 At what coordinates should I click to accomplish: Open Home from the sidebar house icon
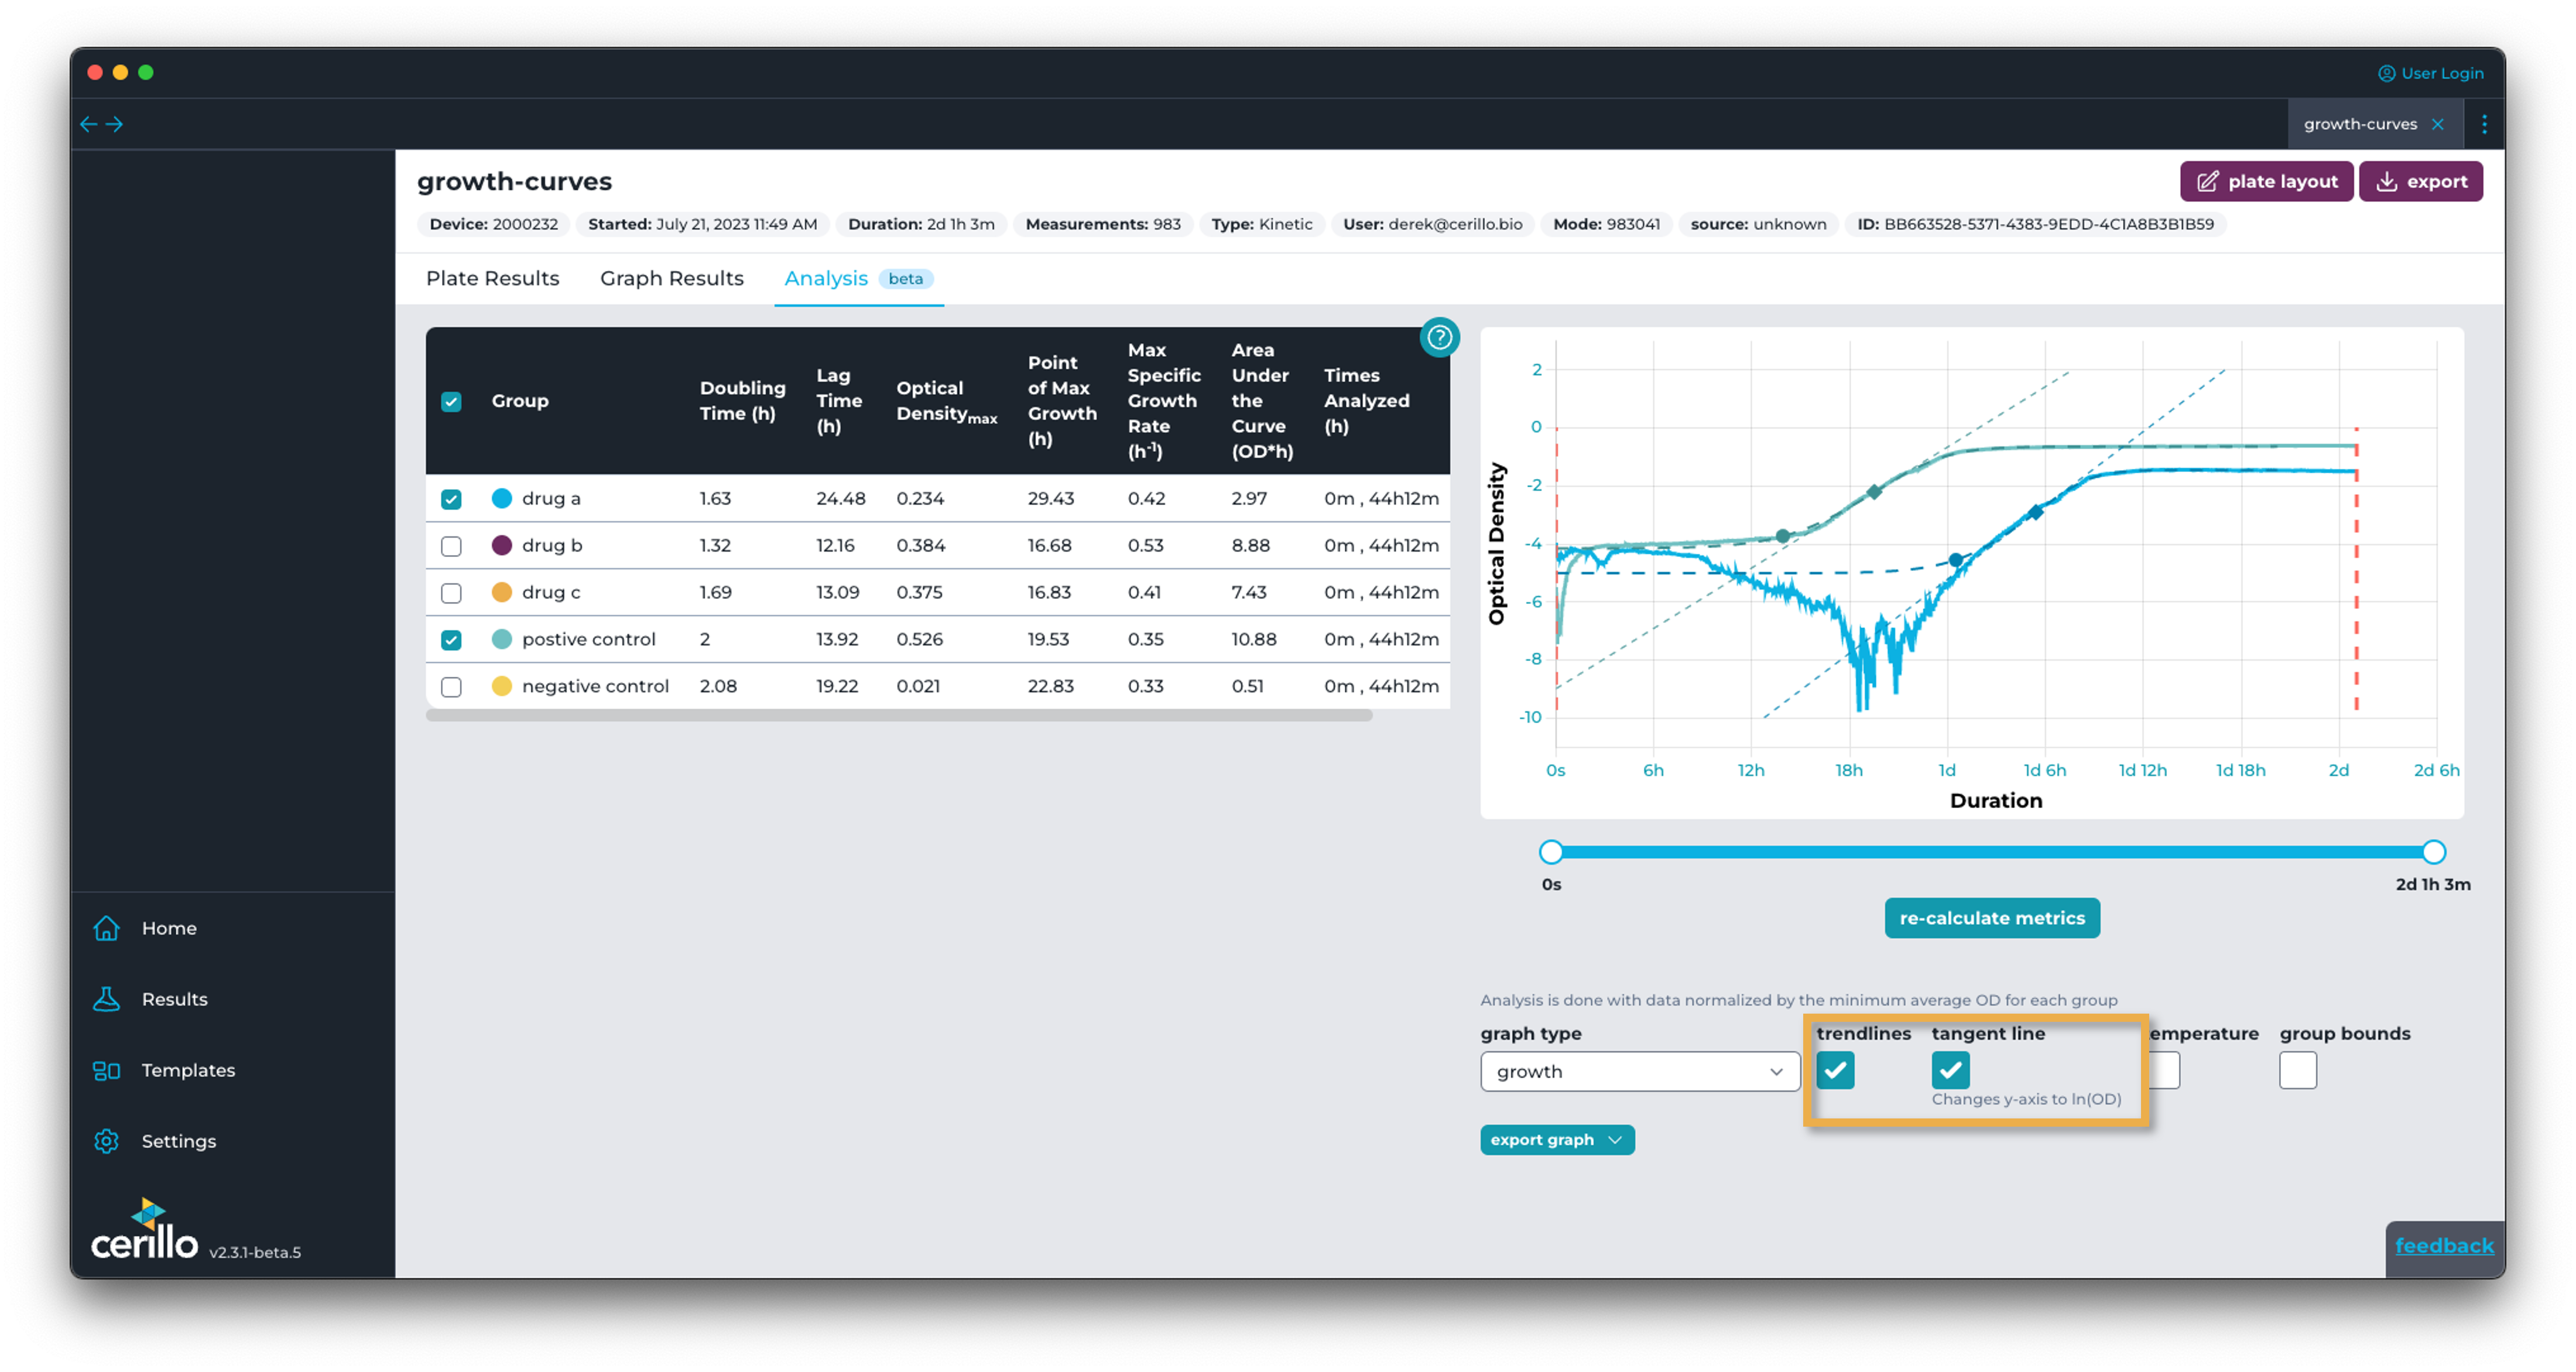(x=107, y=928)
